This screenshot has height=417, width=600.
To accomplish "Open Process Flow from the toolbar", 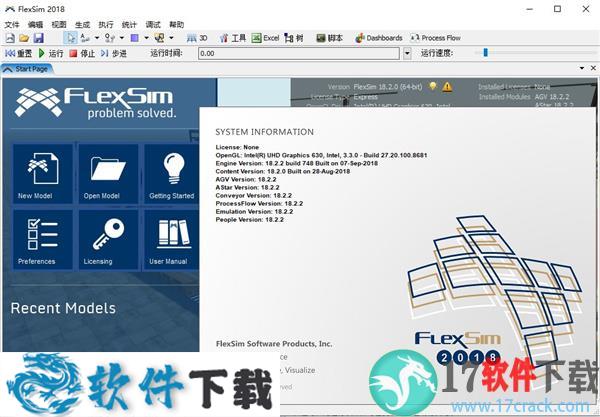I will [435, 38].
